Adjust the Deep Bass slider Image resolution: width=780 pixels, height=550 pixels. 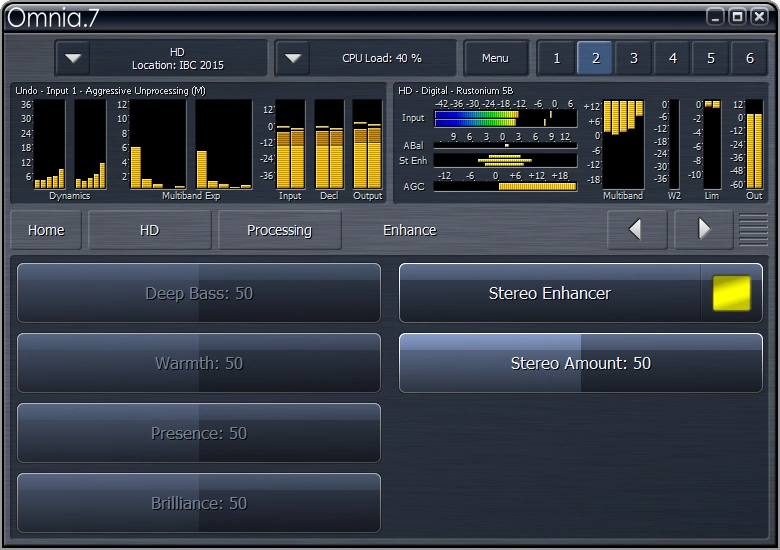click(x=199, y=293)
